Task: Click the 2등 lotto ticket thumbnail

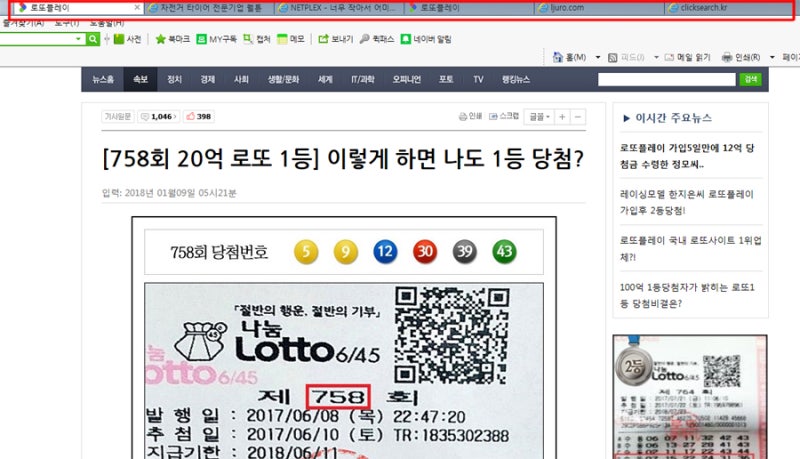Action: coord(690,397)
